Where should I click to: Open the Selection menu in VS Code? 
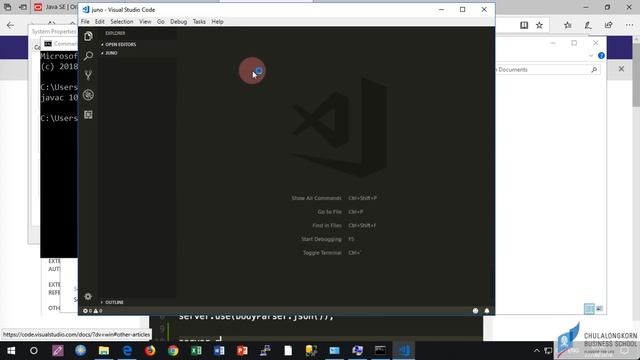pos(122,22)
